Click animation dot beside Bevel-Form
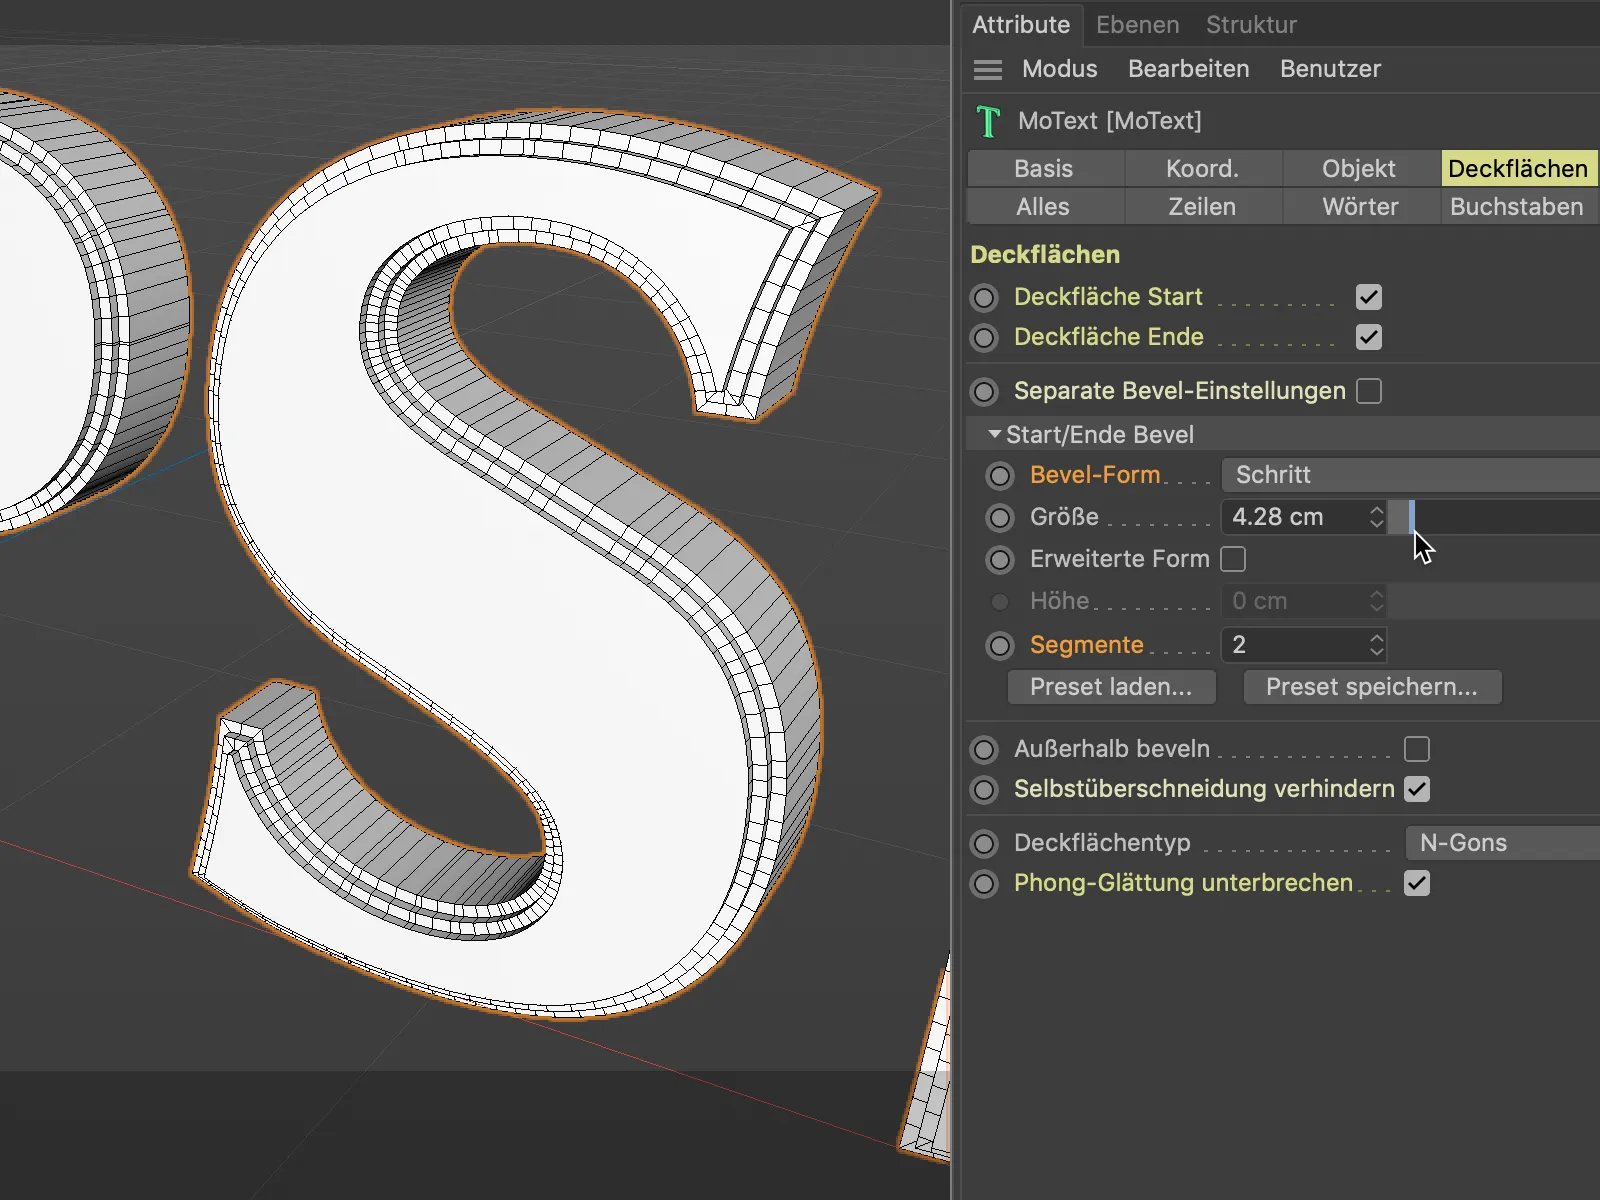Viewport: 1600px width, 1200px height. coord(1000,475)
